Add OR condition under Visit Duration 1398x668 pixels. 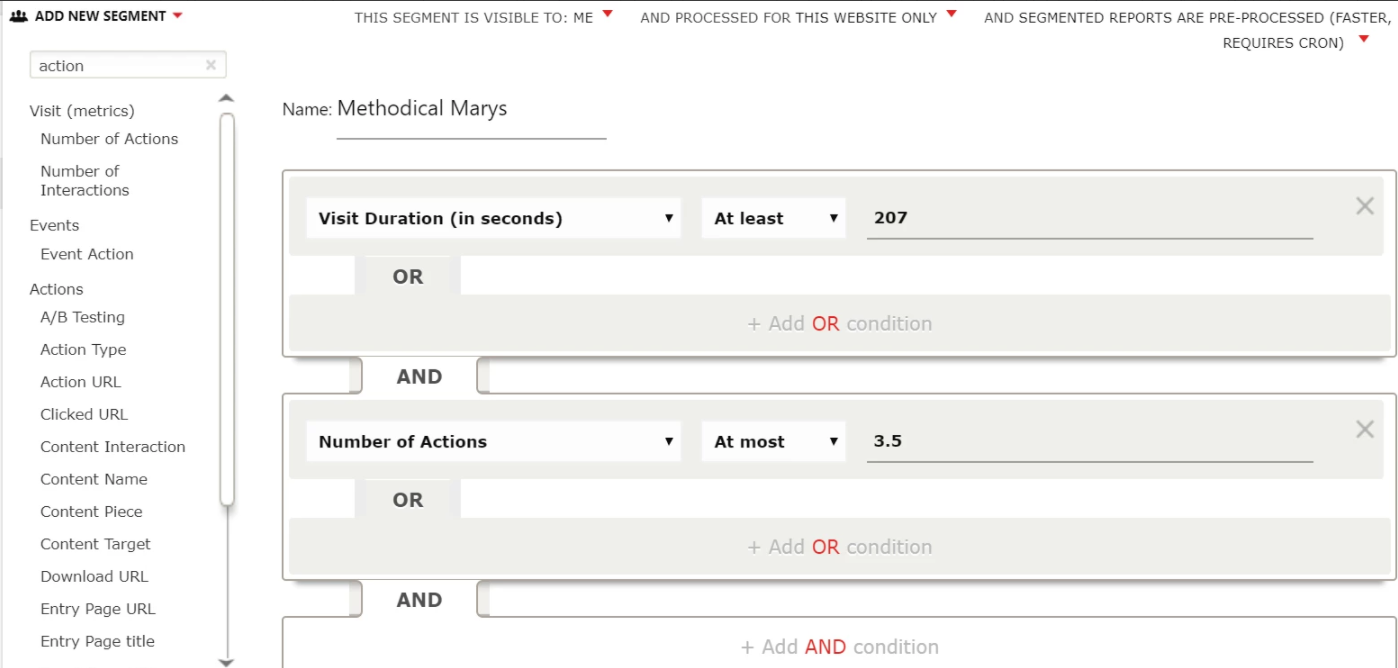pyautogui.click(x=840, y=323)
